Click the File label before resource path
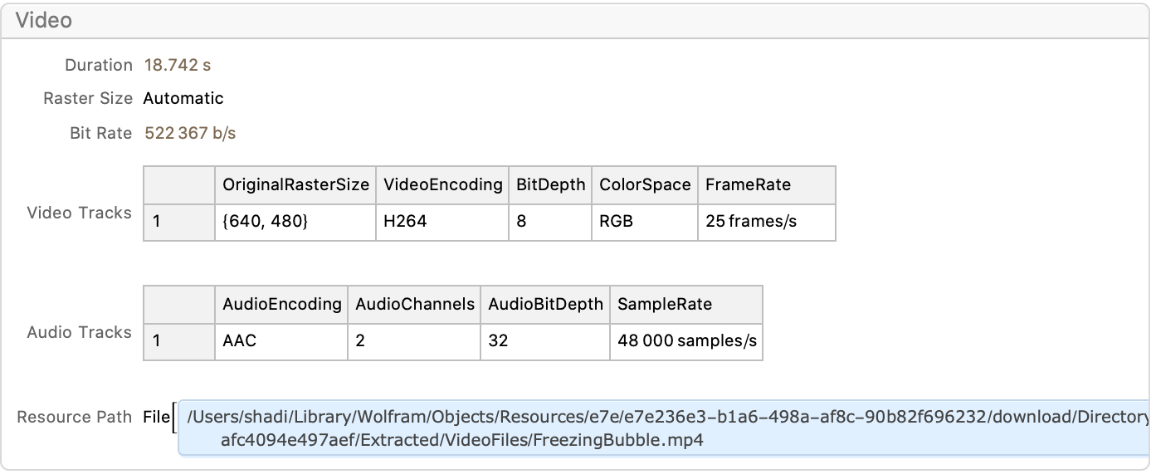This screenshot has height=472, width=1150. pos(157,416)
